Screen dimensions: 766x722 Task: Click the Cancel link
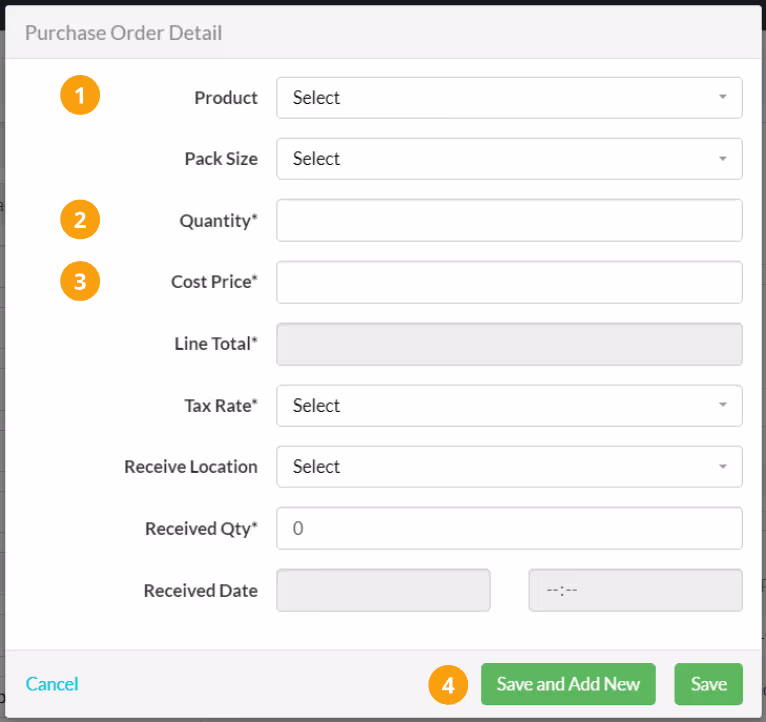tap(52, 684)
